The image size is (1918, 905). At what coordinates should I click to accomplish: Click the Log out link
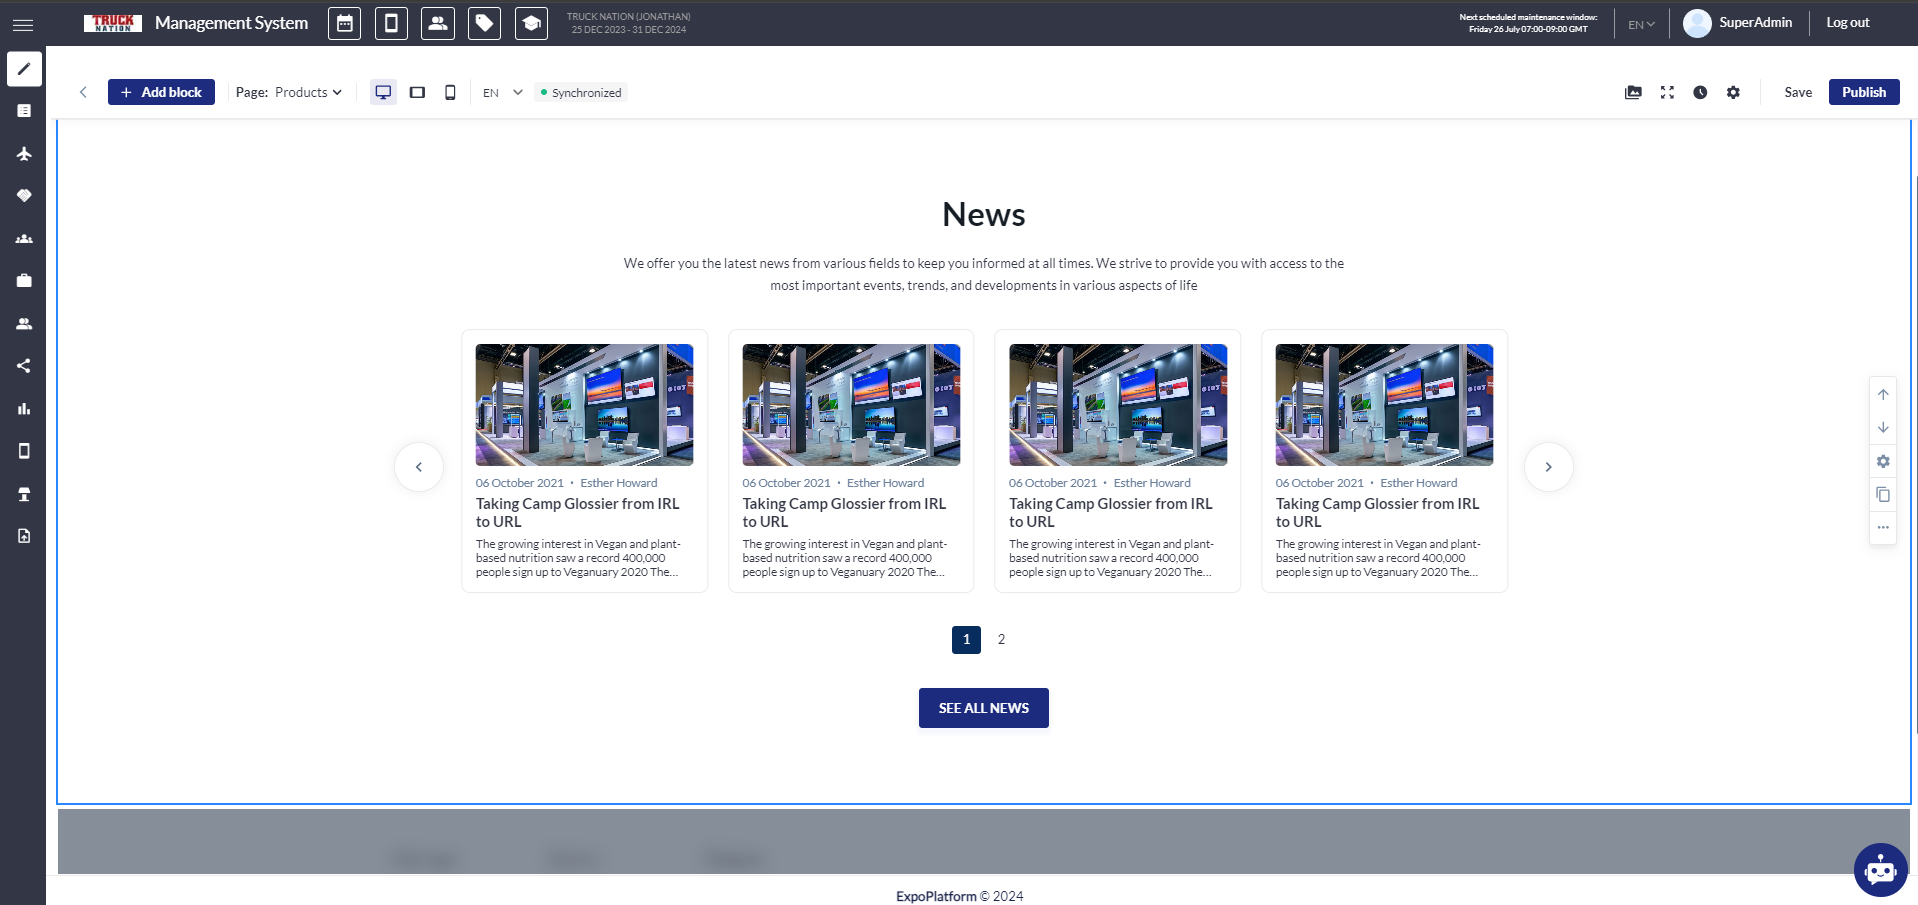tap(1847, 22)
